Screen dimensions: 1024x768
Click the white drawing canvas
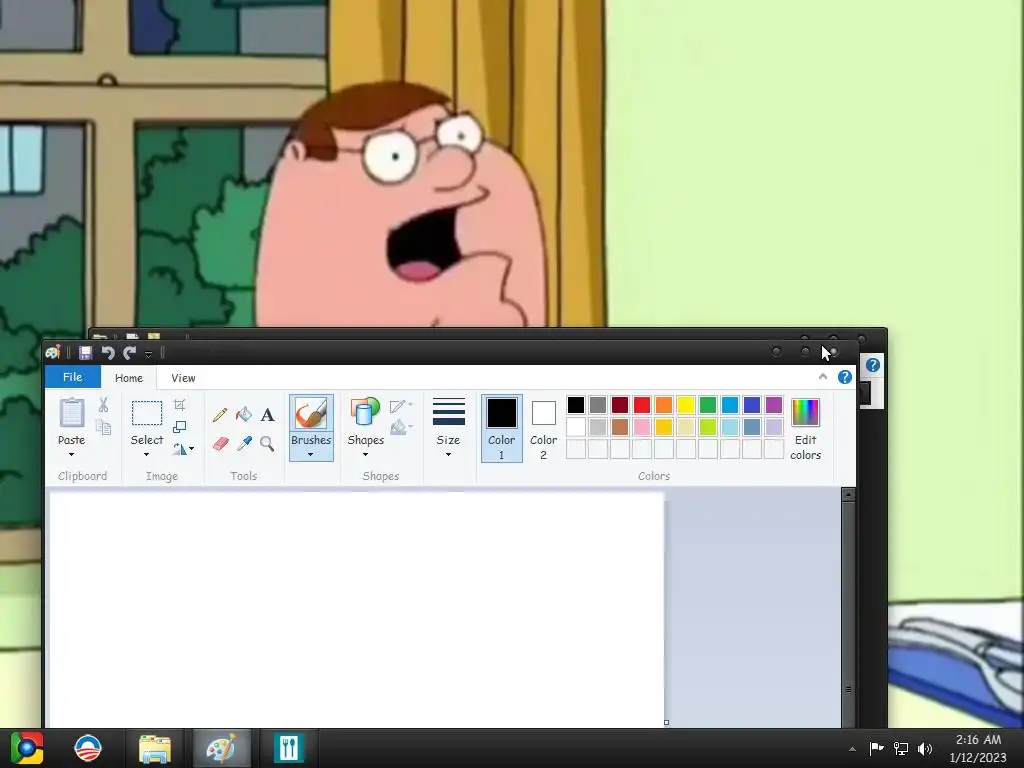coord(357,609)
